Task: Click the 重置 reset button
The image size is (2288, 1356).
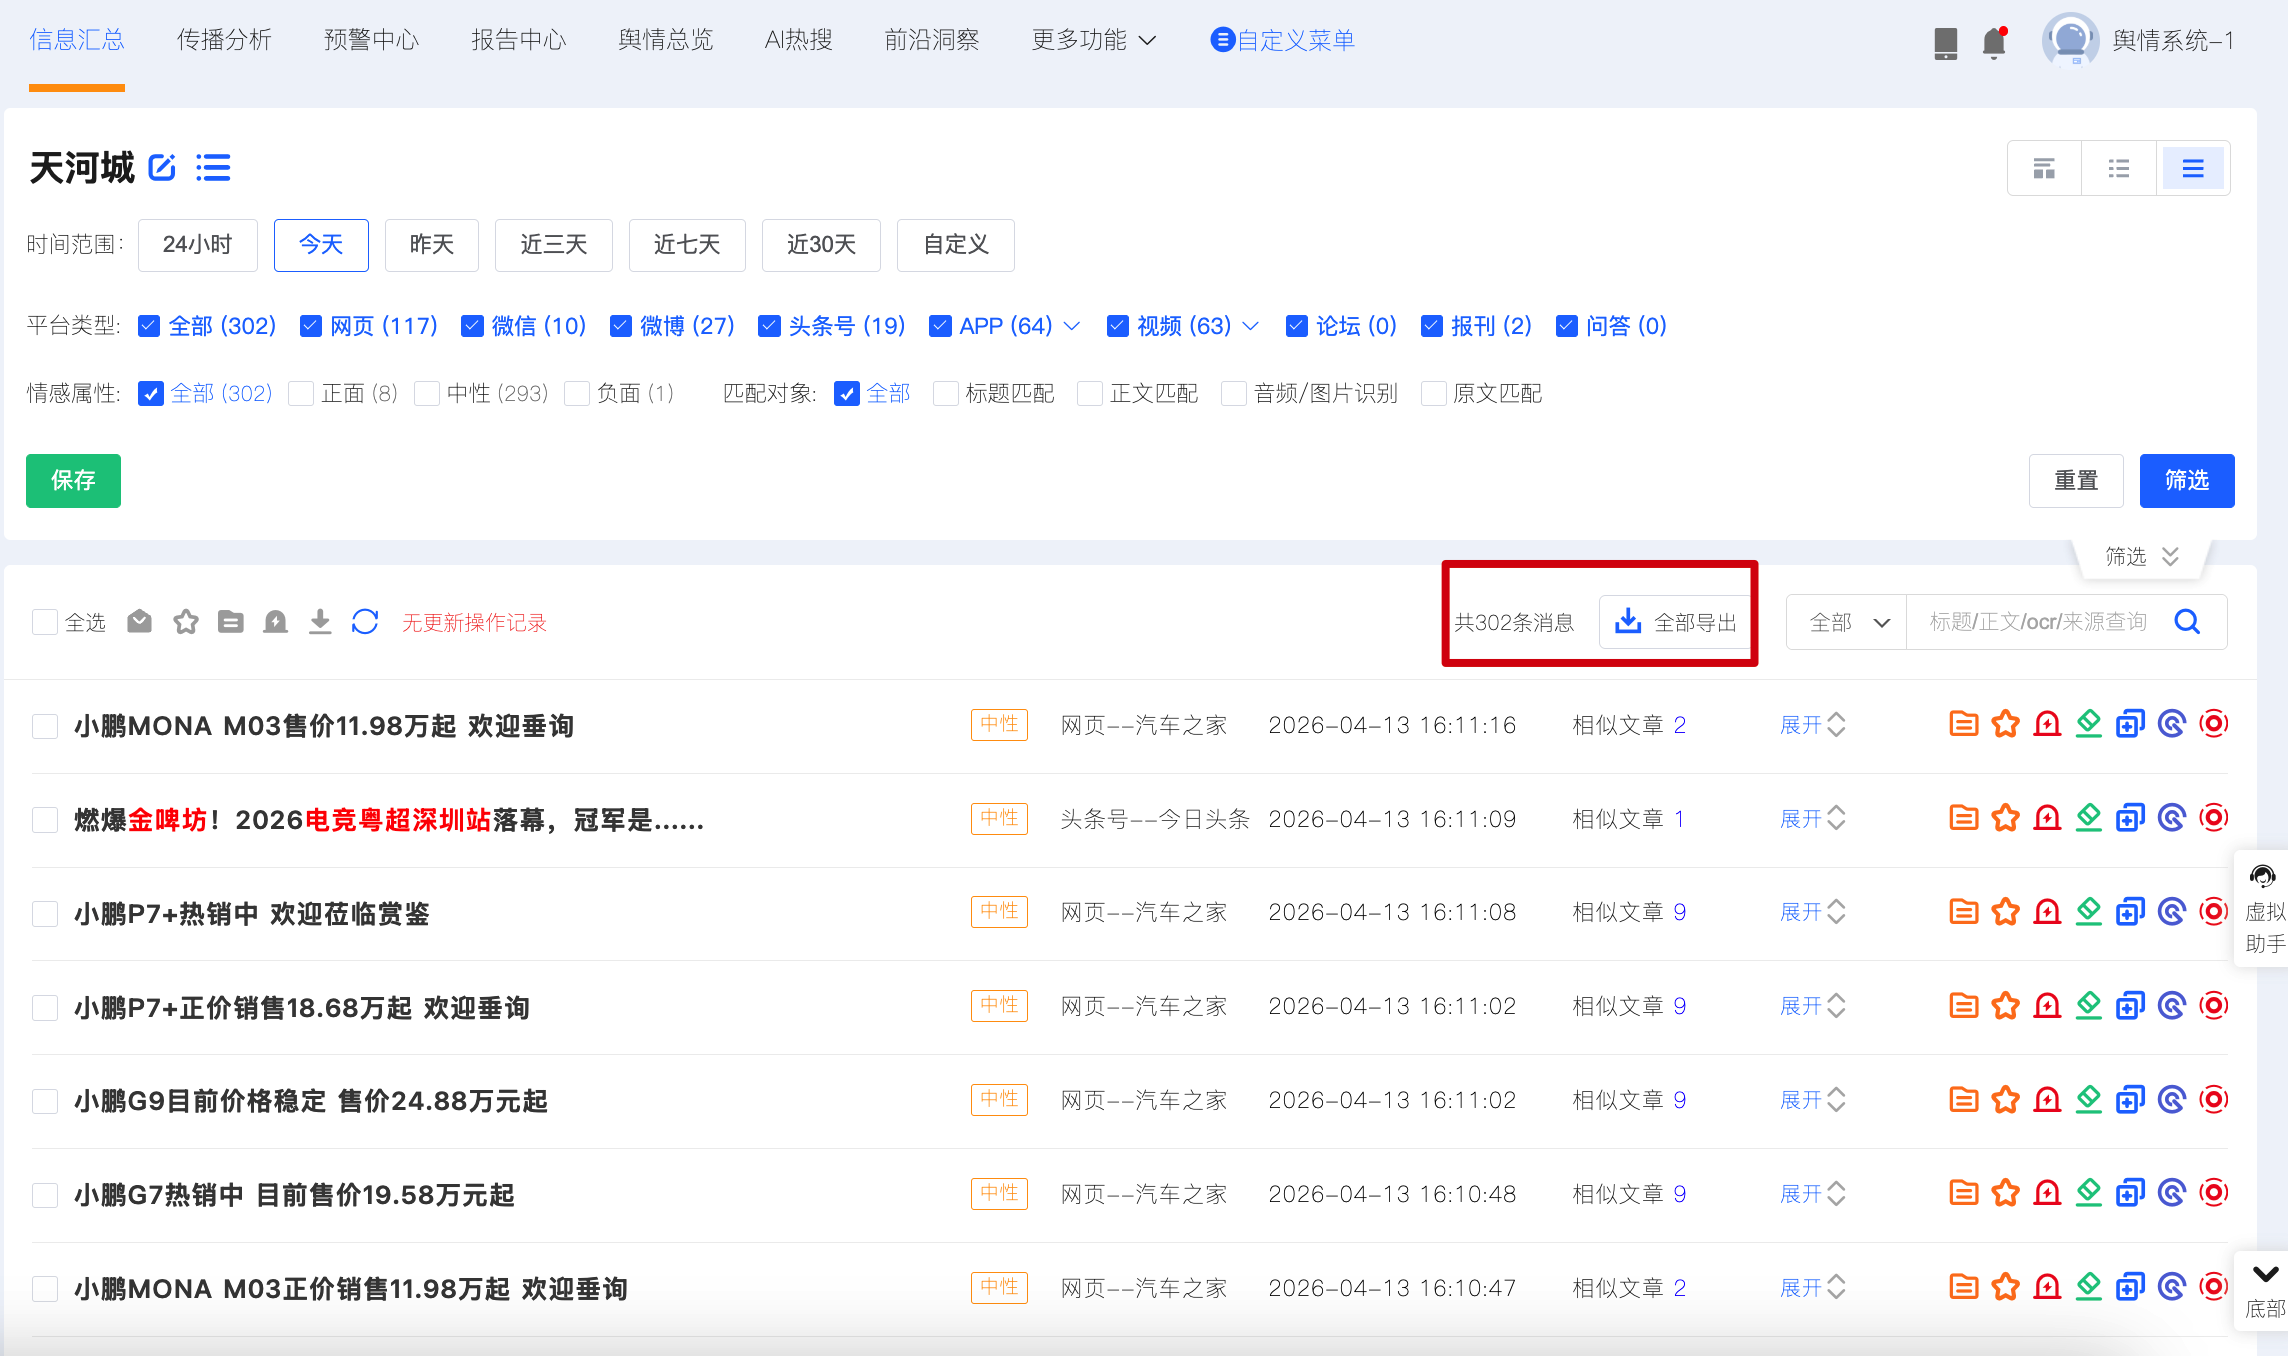Action: coord(2076,480)
